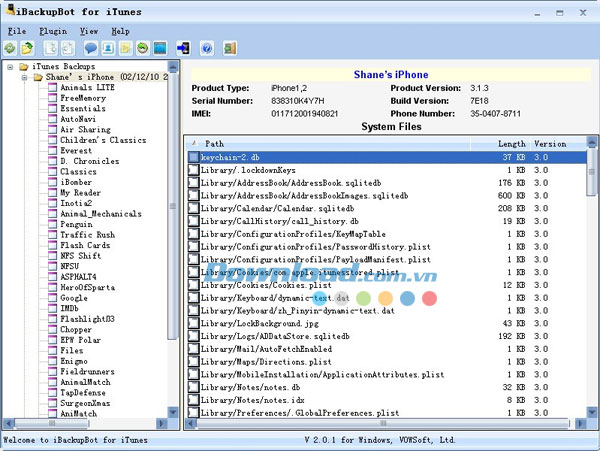Select the ASPHALT4 tree entry

click(x=78, y=277)
